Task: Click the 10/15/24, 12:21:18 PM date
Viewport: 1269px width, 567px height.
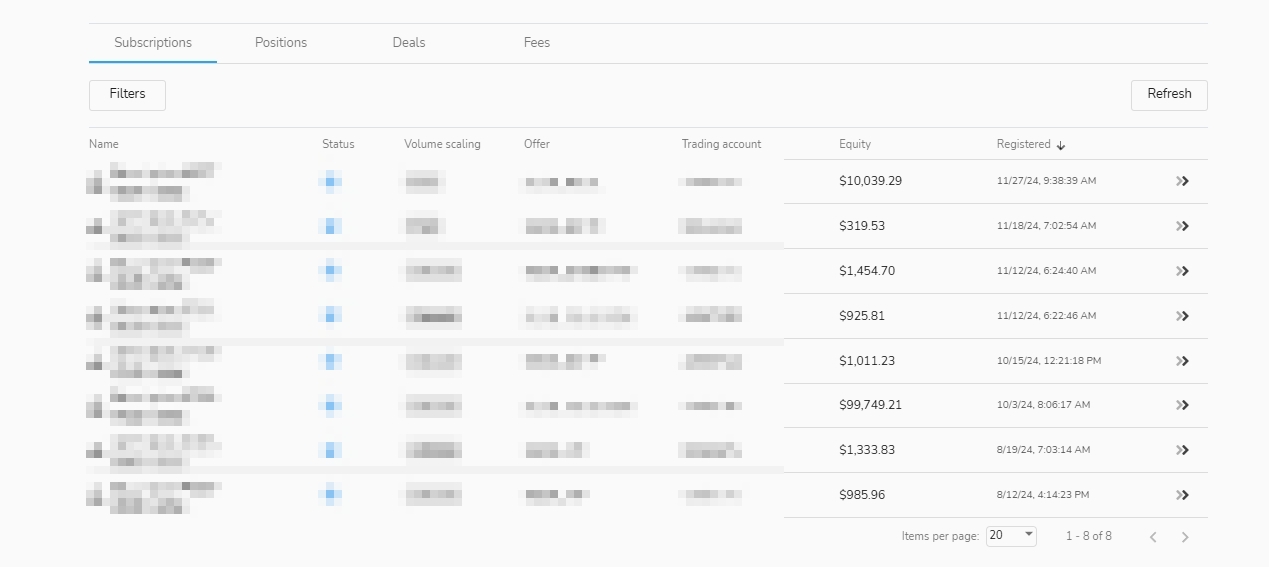Action: coord(1049,361)
